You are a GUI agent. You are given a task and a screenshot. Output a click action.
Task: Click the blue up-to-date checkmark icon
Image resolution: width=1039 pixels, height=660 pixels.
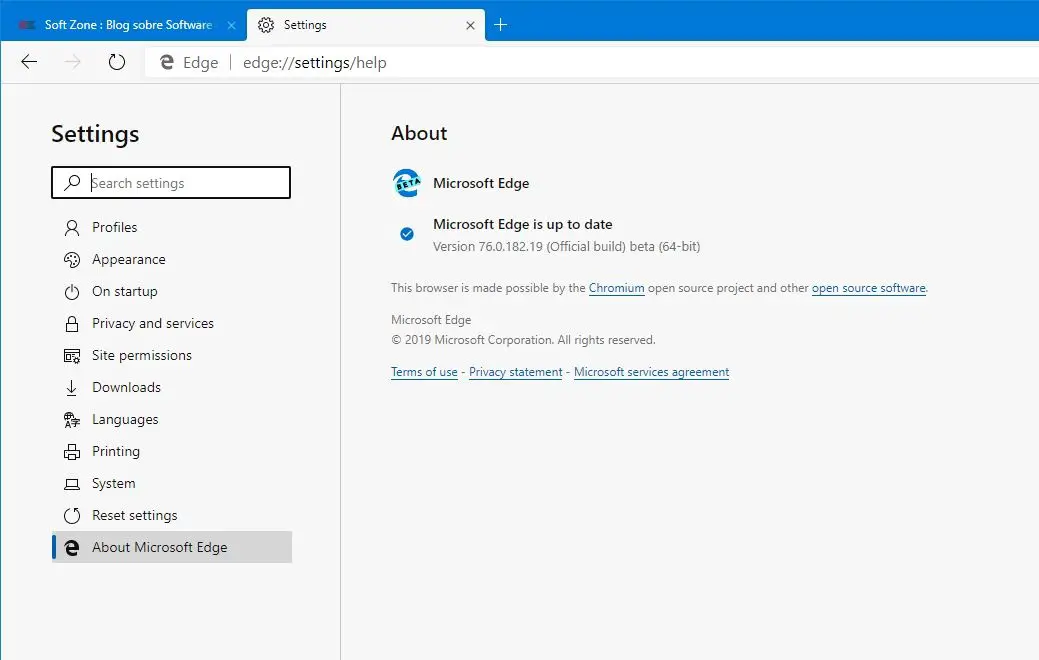(x=407, y=234)
